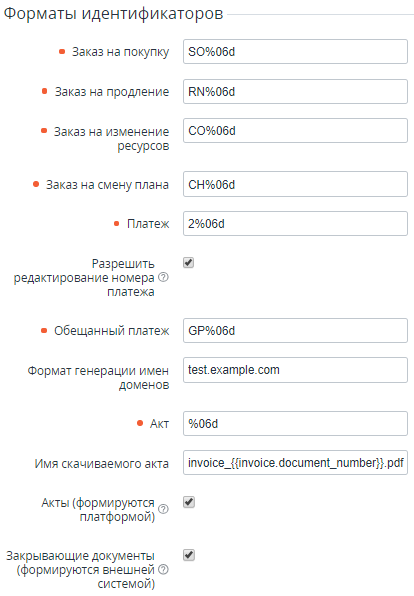Focus the Заказ на покупку field
Image resolution: width=414 pixels, height=596 pixels.
295,52
